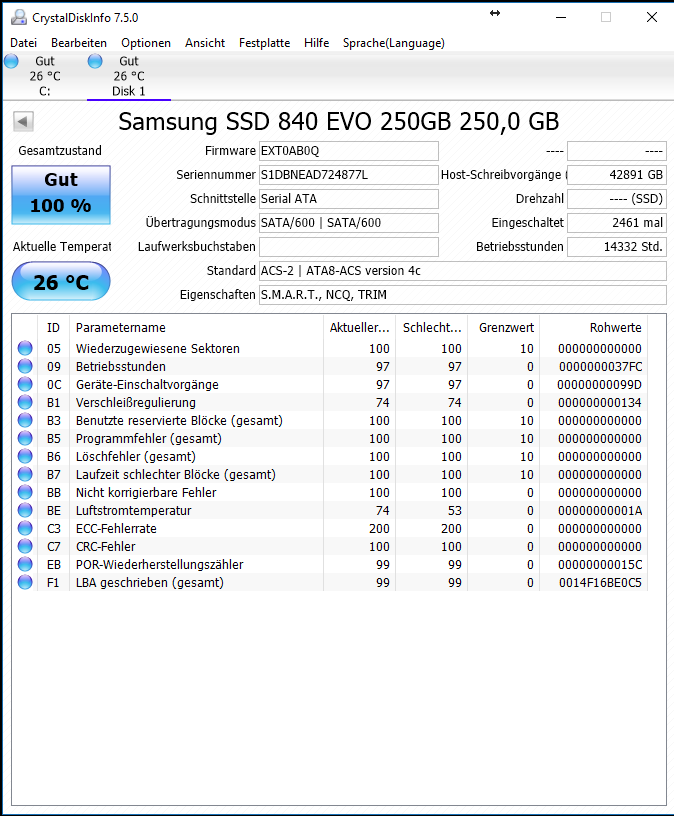The height and width of the screenshot is (816, 674).
Task: Click the Betriebsstunden value 14332 Std.
Action: coord(617,247)
